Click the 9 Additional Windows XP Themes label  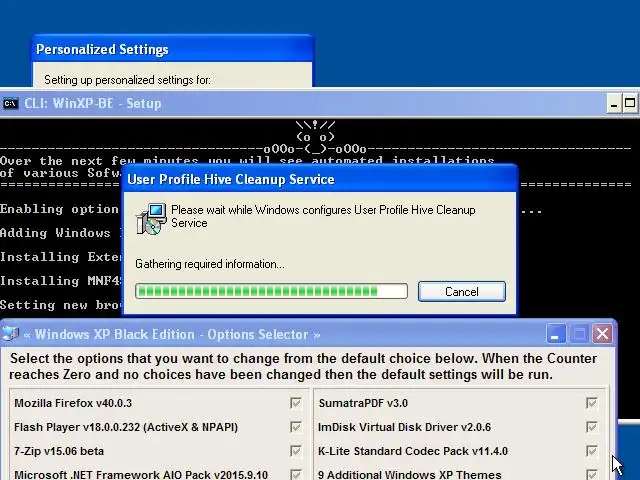(x=410, y=475)
